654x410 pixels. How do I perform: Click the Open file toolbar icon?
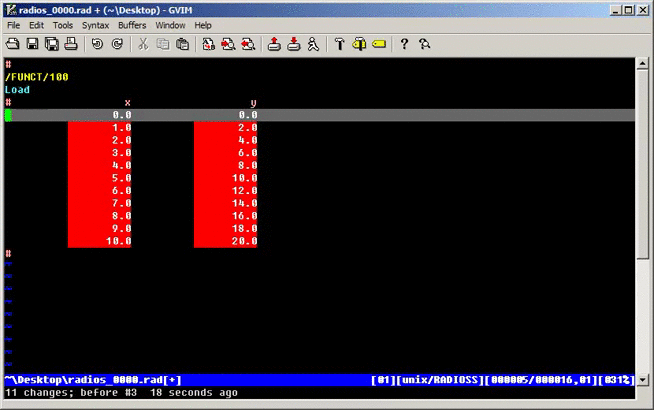pos(13,44)
